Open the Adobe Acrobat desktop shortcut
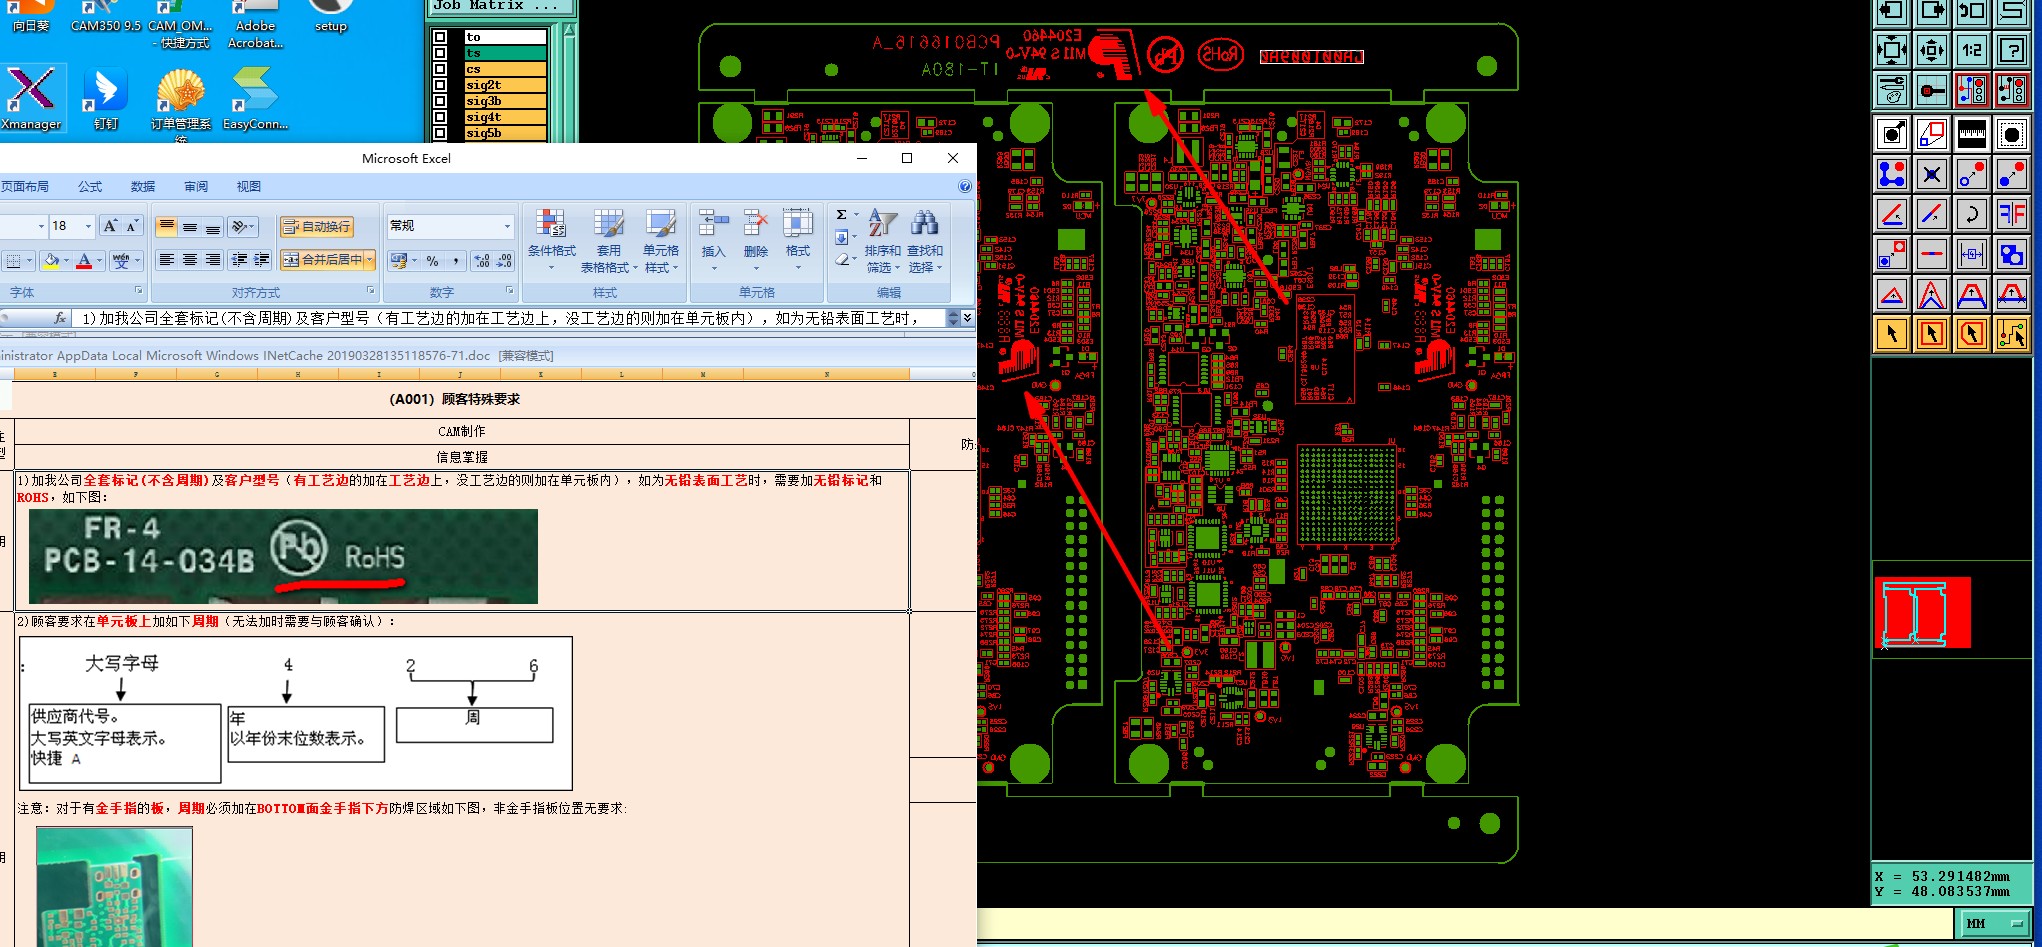The image size is (2042, 947). 255,26
